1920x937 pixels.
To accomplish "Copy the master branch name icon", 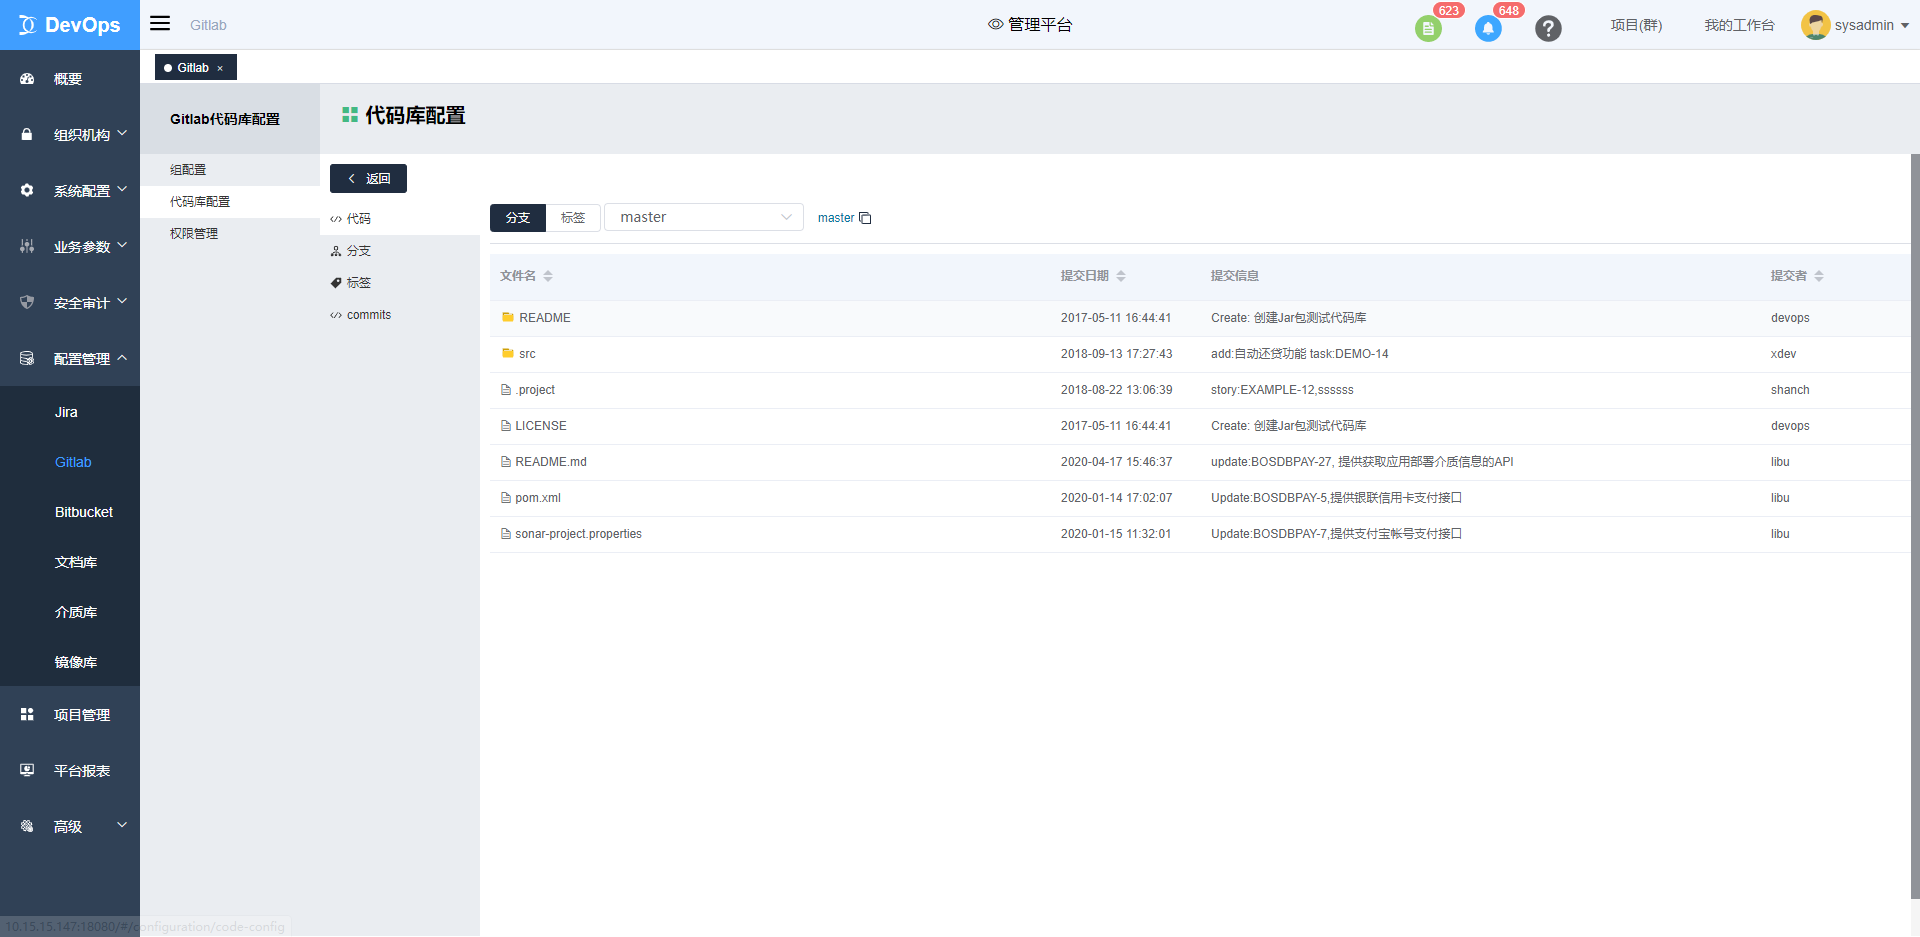I will point(865,218).
